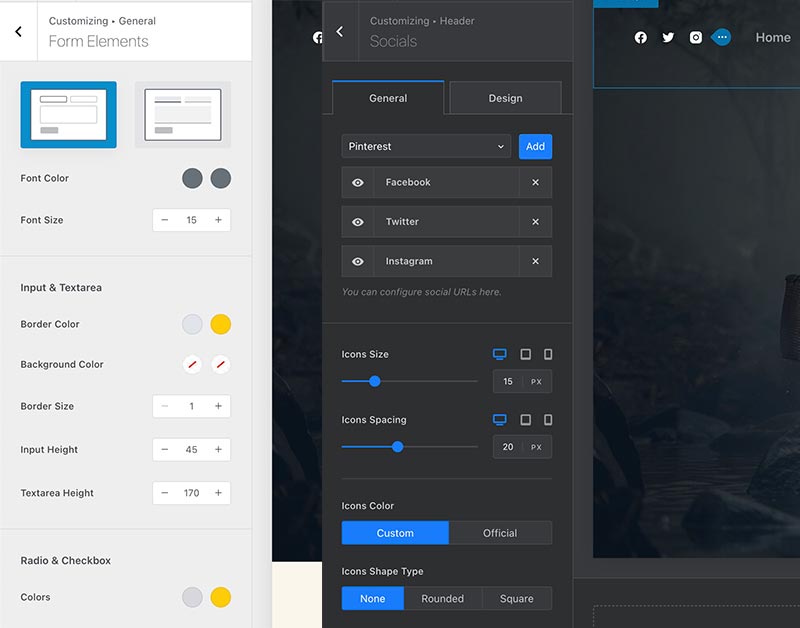Image resolution: width=800 pixels, height=628 pixels.
Task: Toggle Facebook visibility eye icon
Action: click(x=358, y=182)
